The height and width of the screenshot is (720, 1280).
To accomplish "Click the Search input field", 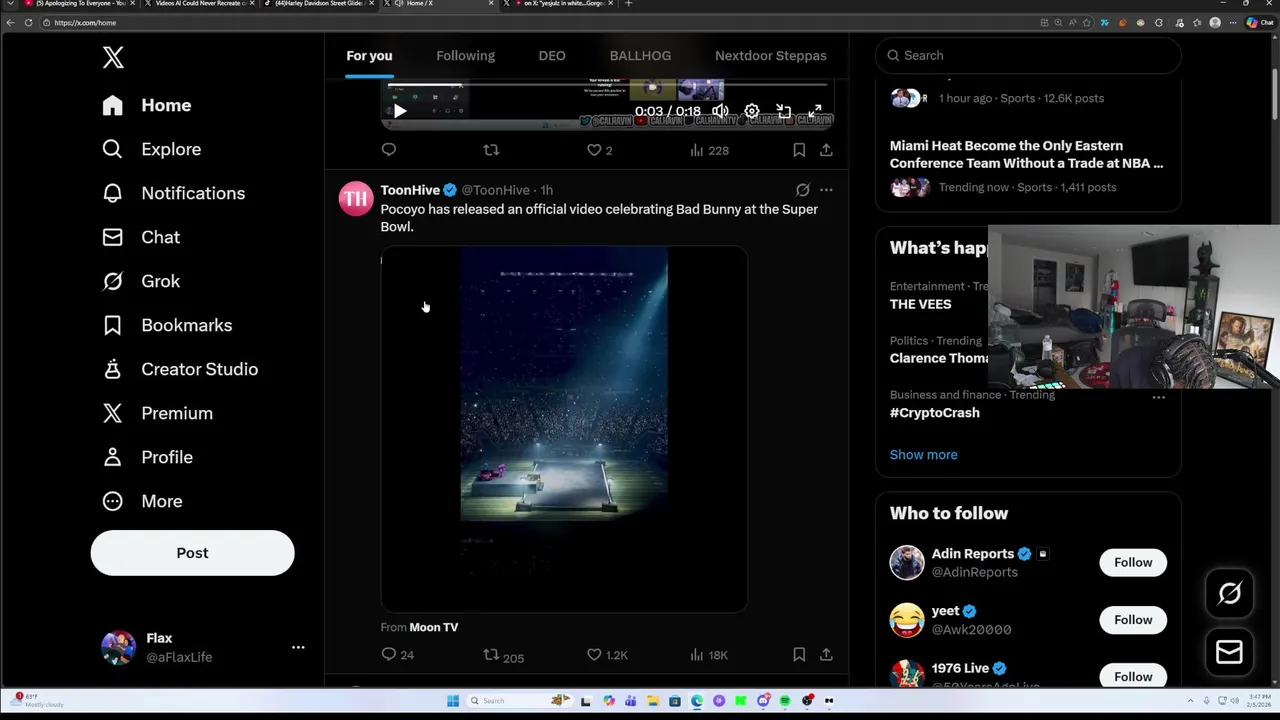I will pos(1028,55).
